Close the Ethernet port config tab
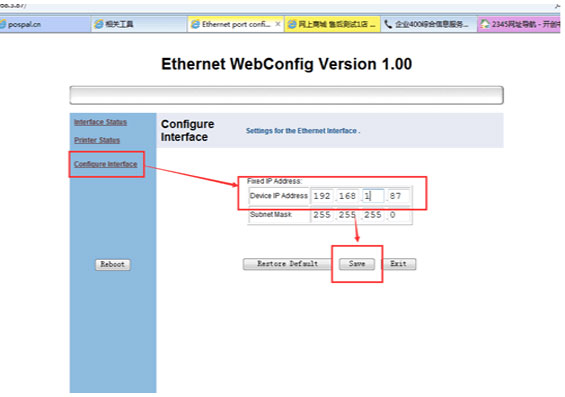The image size is (565, 397). [277, 24]
